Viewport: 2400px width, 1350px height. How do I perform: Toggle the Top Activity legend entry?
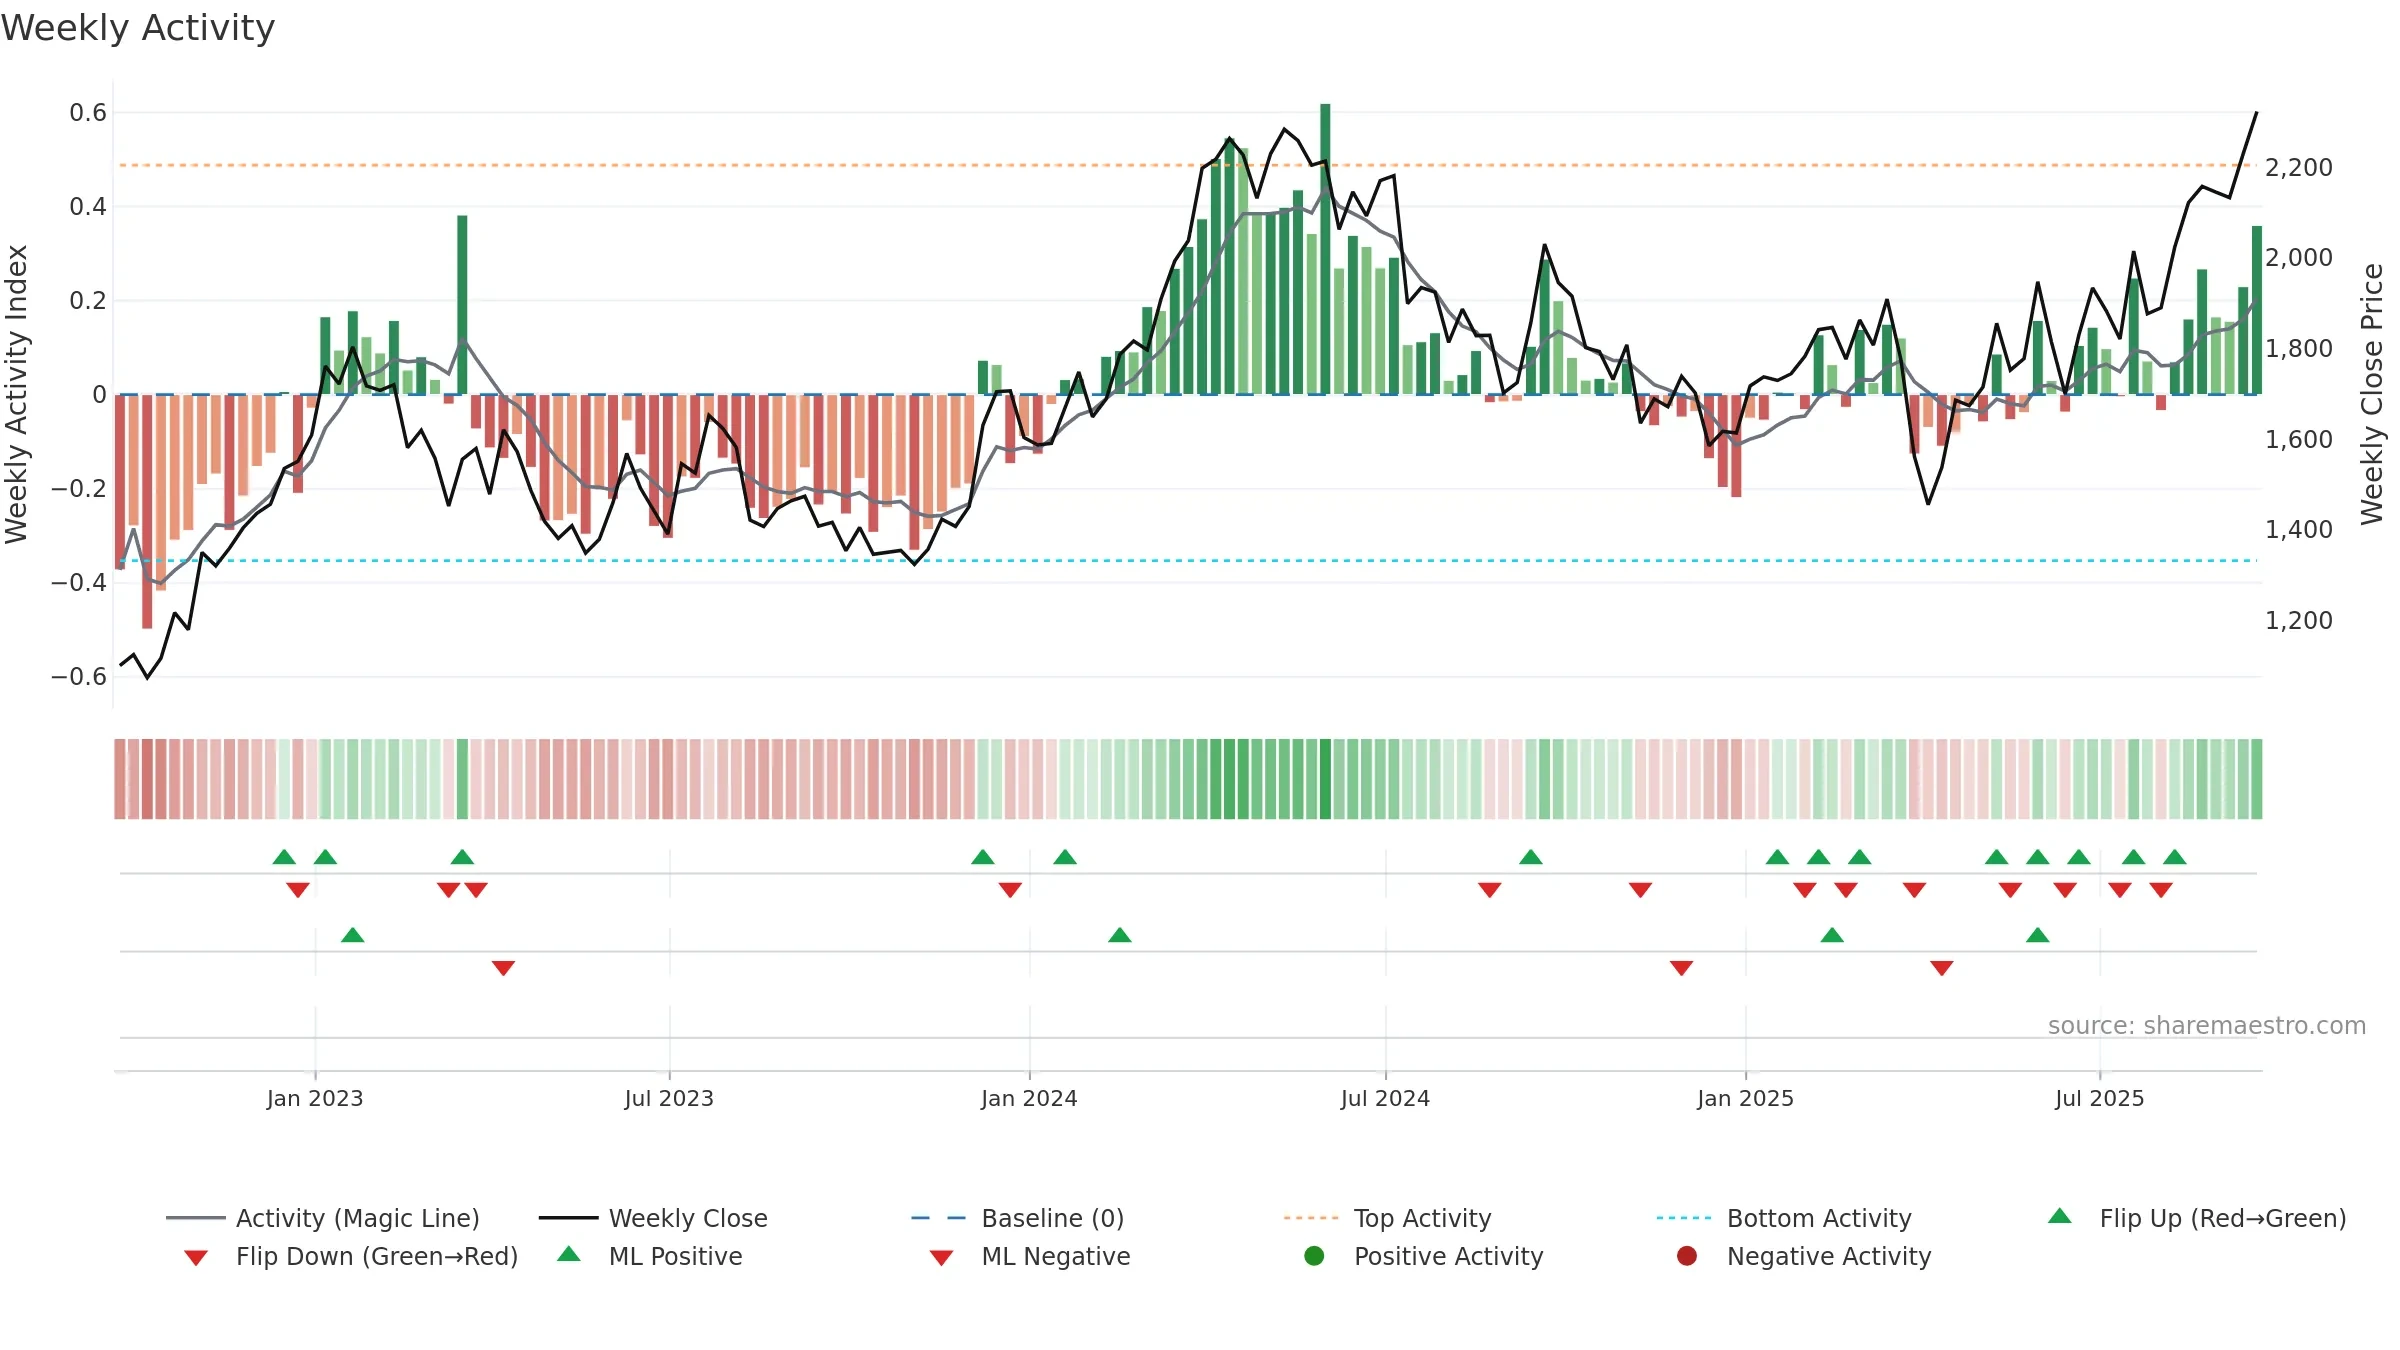pyautogui.click(x=1387, y=1218)
